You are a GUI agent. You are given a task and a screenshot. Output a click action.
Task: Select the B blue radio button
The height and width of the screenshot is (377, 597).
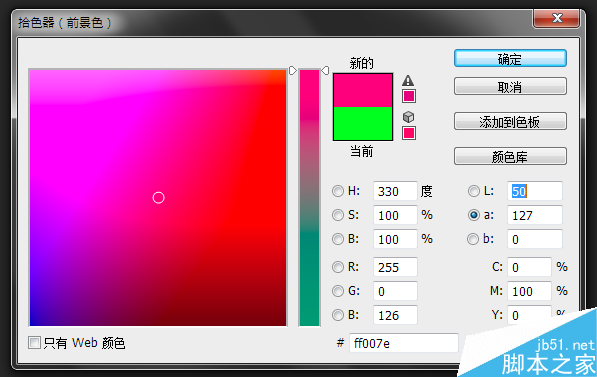(338, 315)
